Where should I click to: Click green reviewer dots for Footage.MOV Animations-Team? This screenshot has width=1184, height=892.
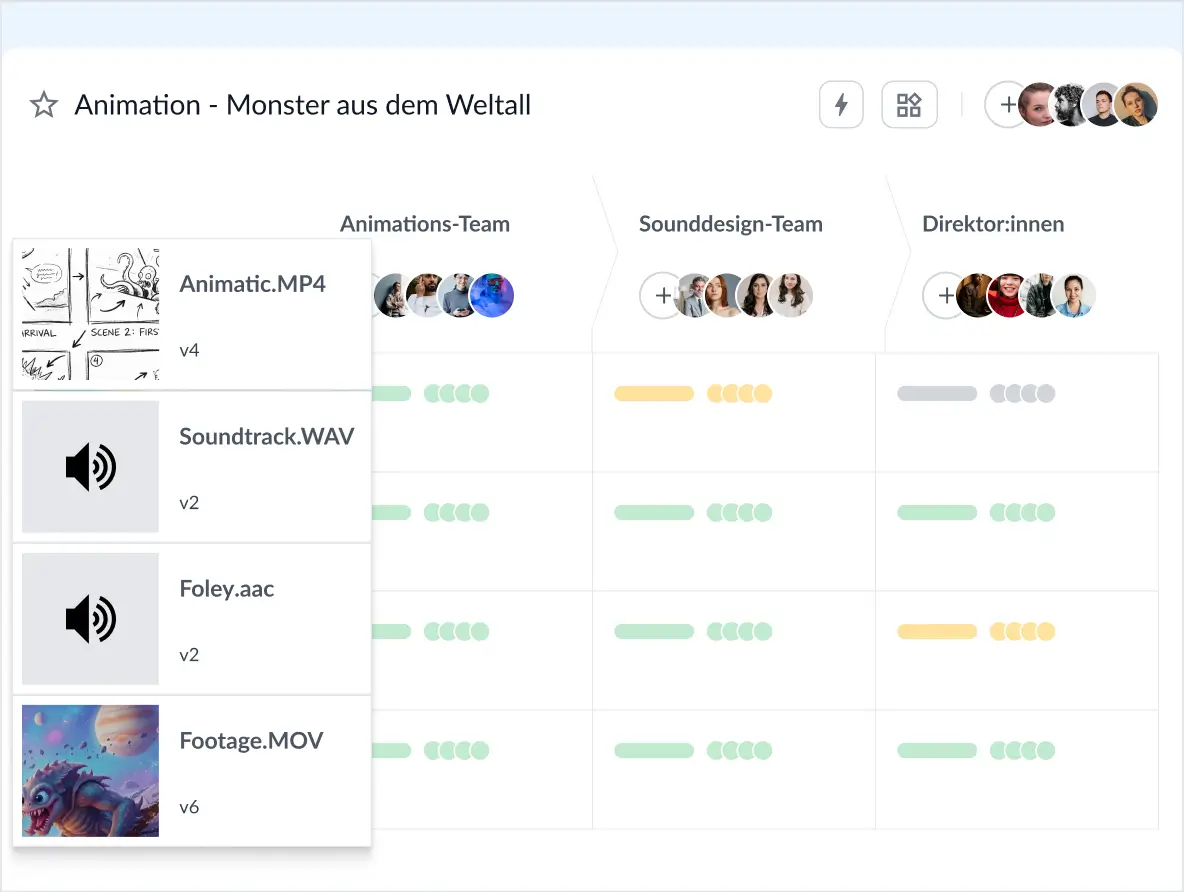pyautogui.click(x=457, y=751)
